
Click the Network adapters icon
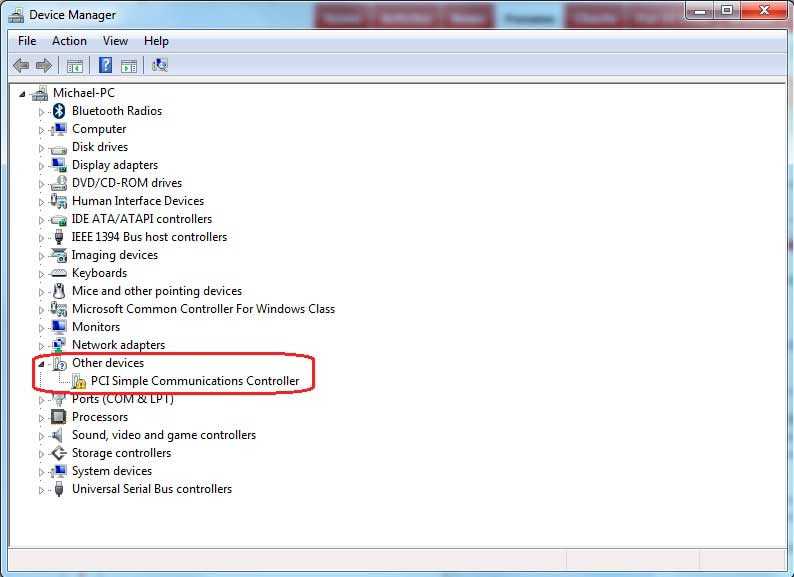(x=59, y=345)
